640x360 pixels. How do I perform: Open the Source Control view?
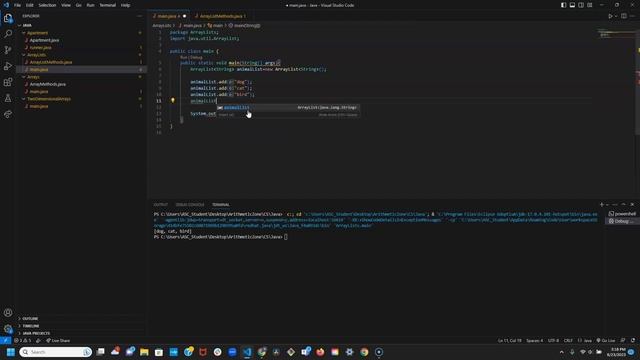click(x=8, y=50)
